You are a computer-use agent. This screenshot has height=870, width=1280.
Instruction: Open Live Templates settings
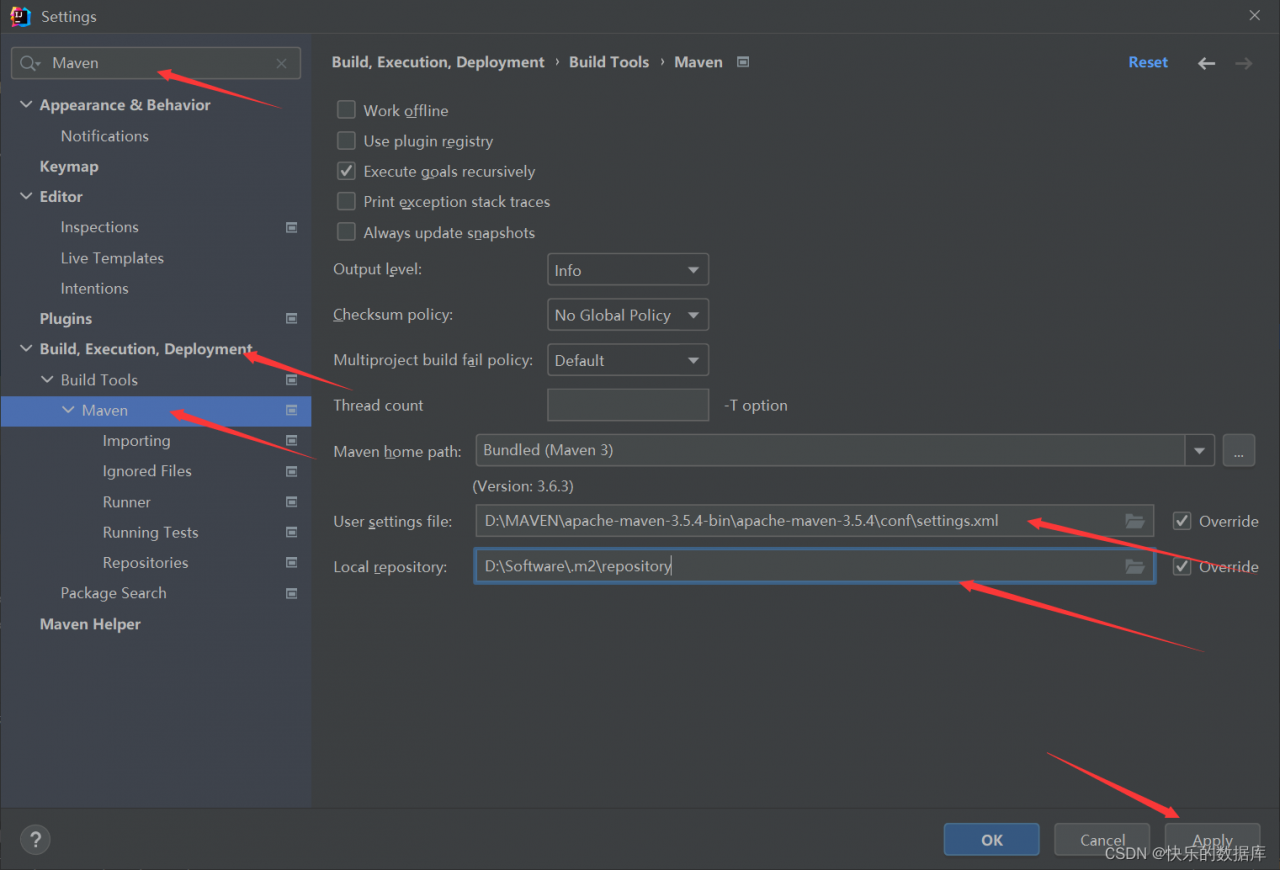click(112, 258)
